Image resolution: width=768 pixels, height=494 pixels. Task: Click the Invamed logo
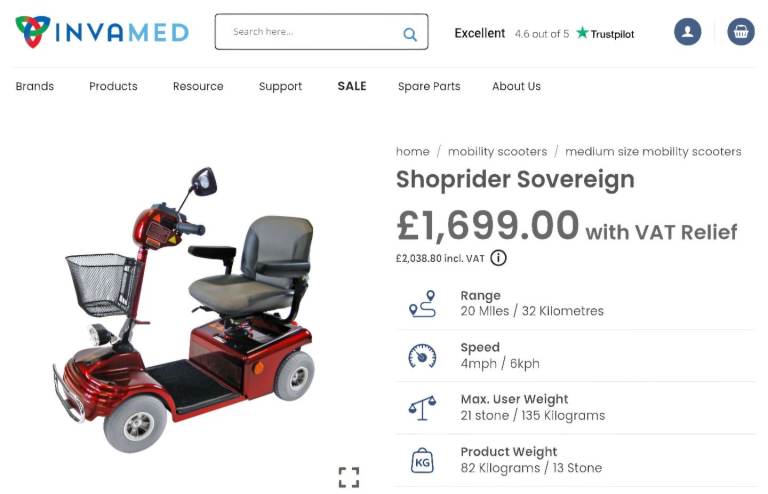pos(102,32)
